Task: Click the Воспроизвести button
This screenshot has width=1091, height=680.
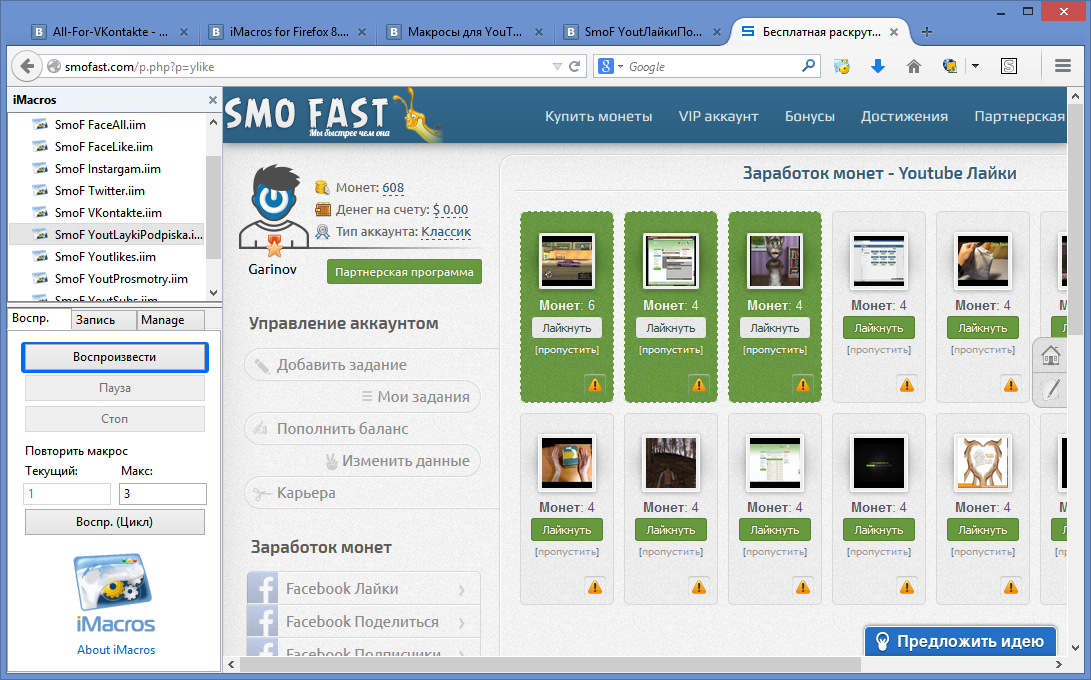Action: [115, 357]
